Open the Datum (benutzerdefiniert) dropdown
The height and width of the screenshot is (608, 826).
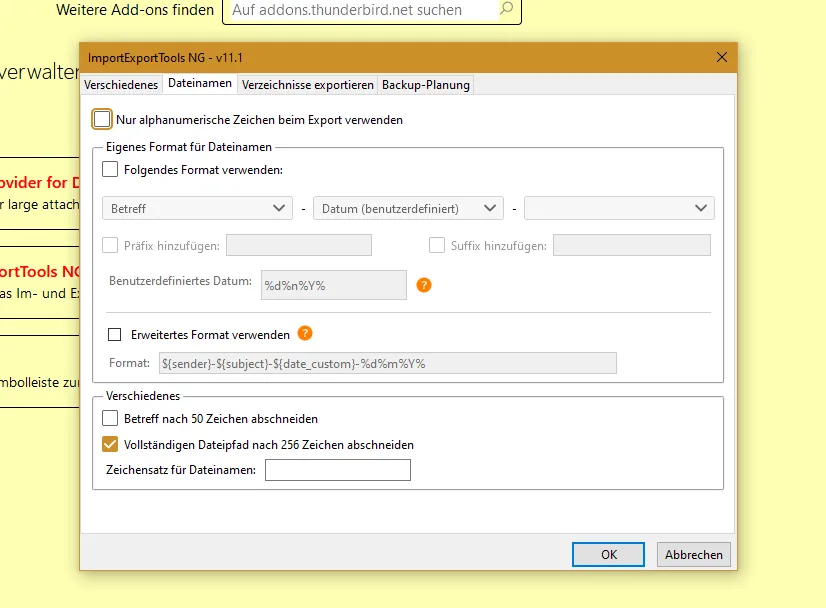408,208
